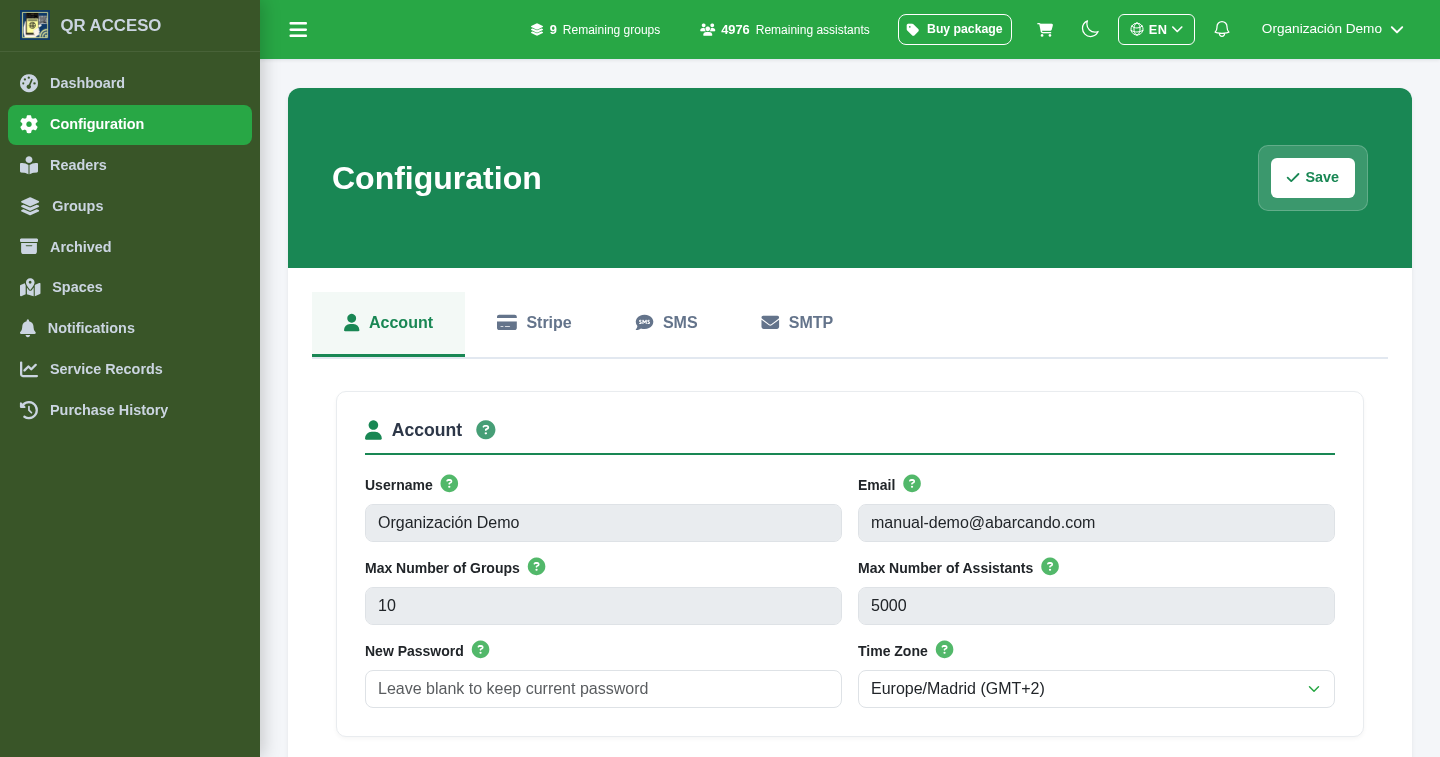Click help icon next to Username

coord(449,483)
